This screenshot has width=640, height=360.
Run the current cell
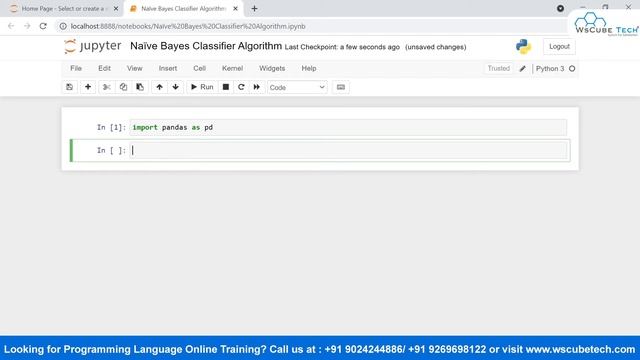point(202,87)
